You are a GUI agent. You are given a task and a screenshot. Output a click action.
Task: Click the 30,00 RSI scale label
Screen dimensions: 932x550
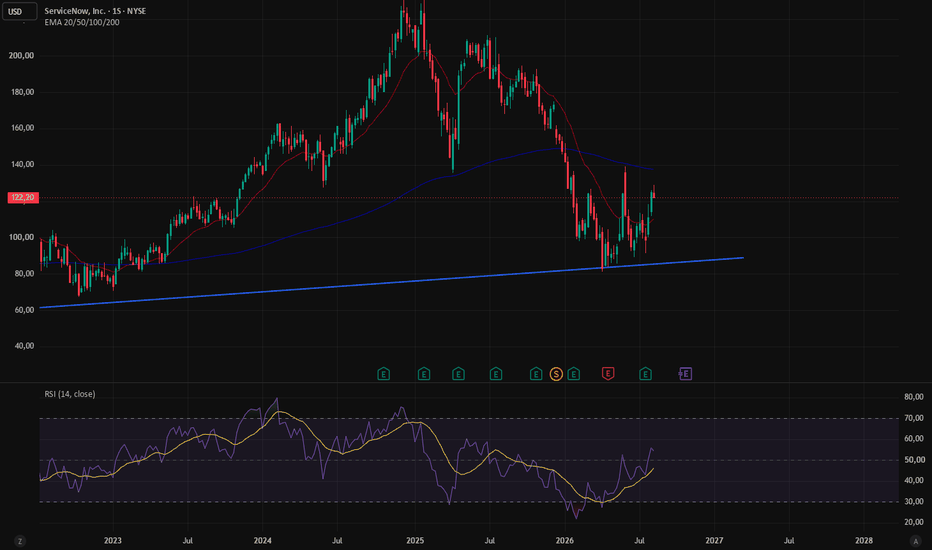(914, 501)
